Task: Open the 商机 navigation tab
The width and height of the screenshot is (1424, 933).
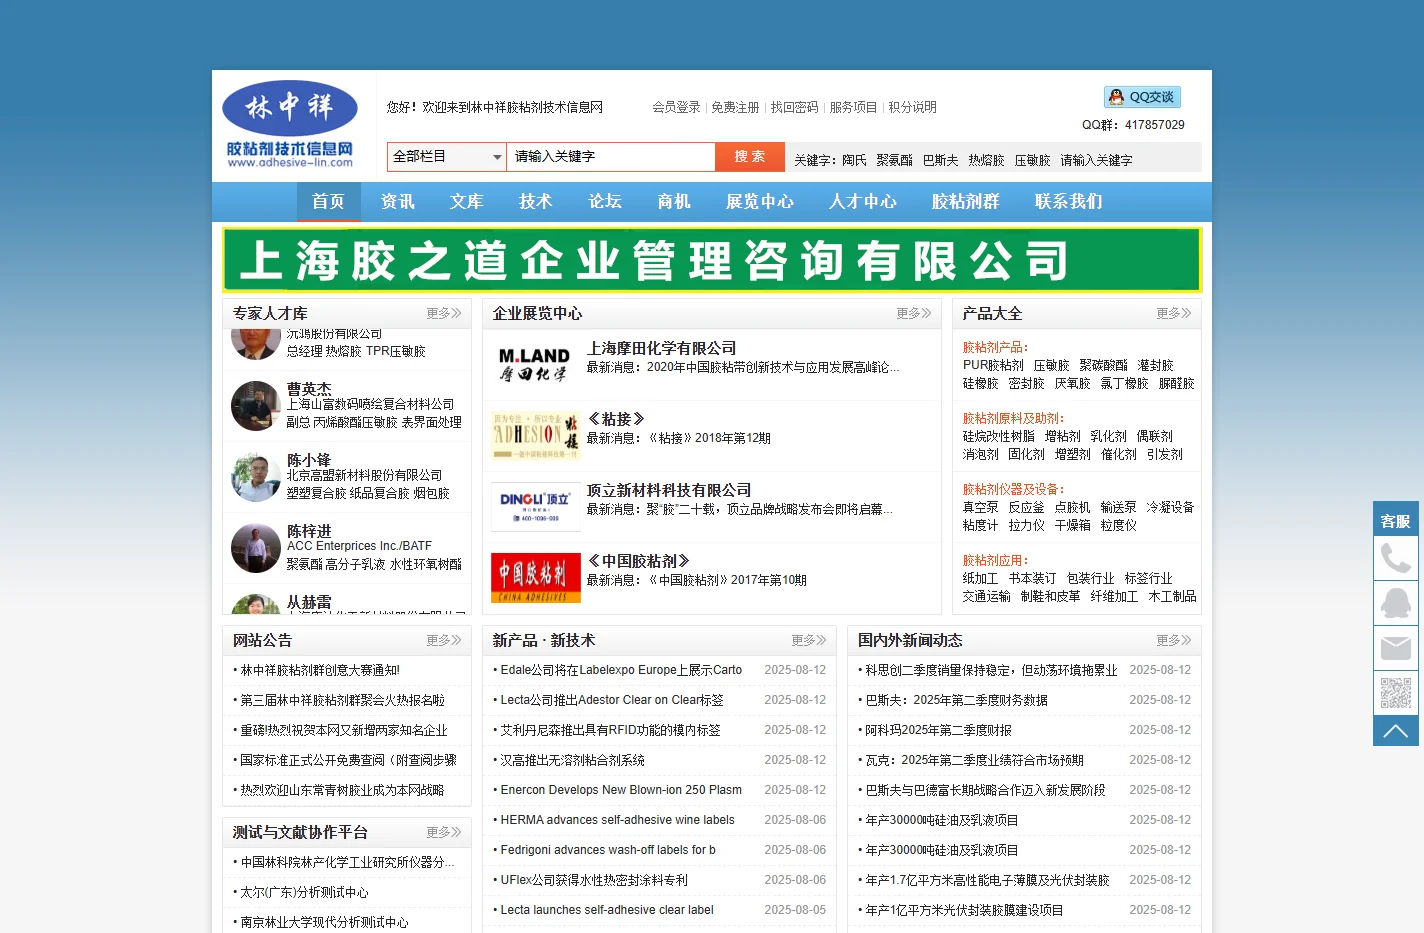Action: click(674, 202)
